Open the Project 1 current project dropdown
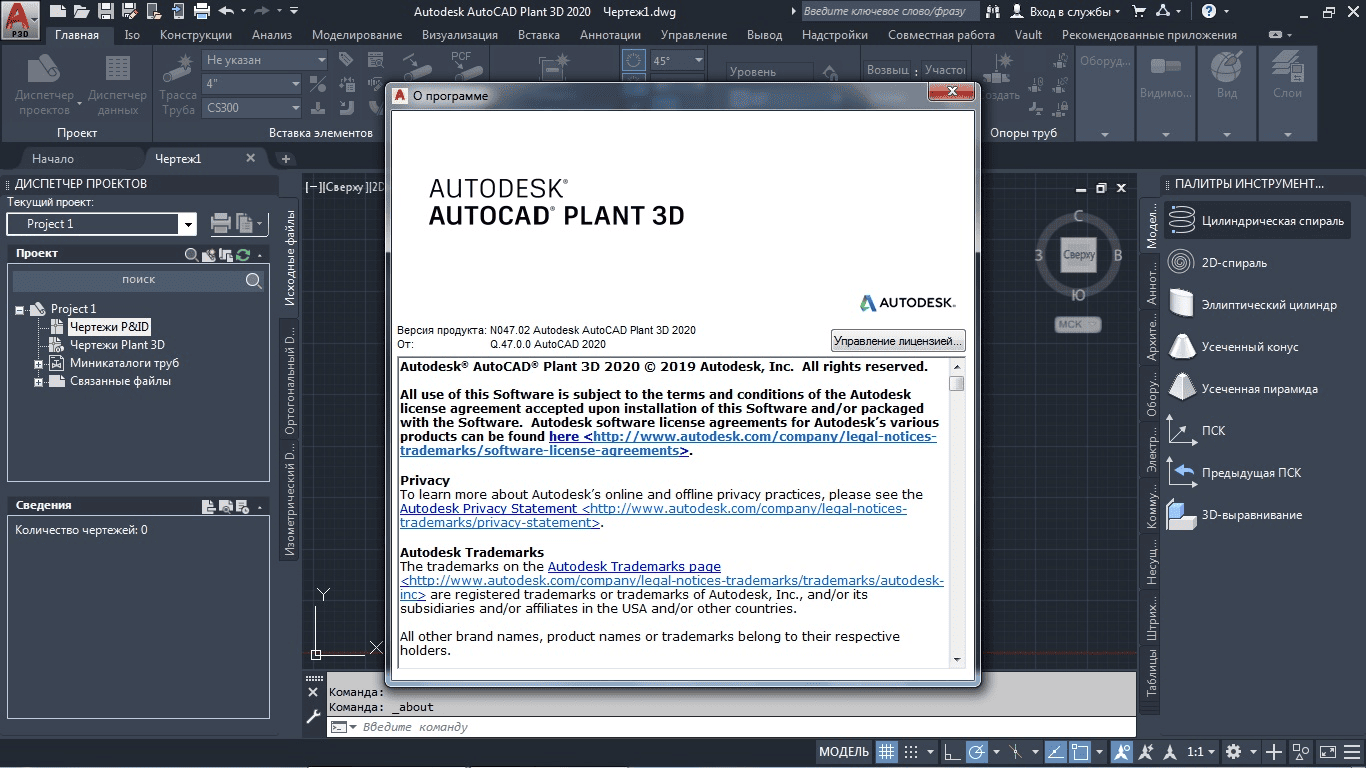 point(186,224)
